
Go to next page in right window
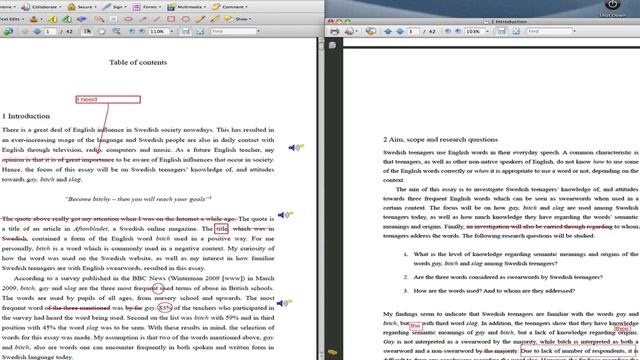400,31
